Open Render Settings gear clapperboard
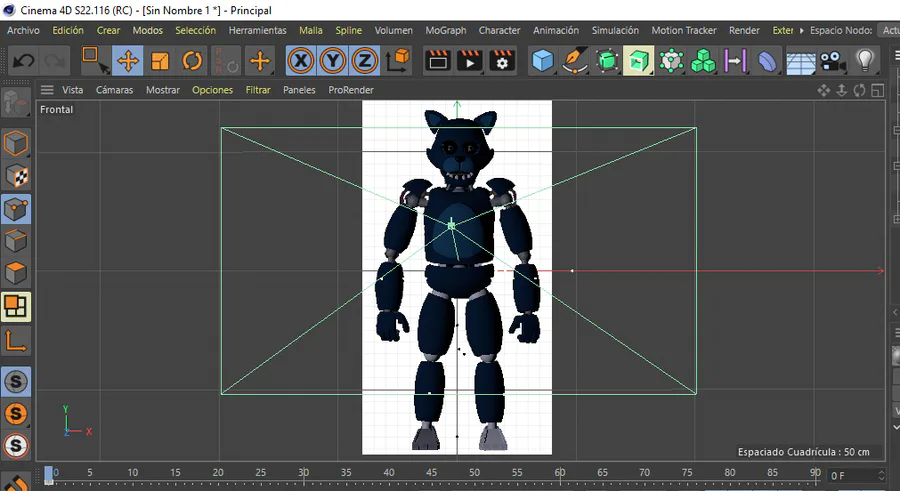The image size is (900, 491). (502, 61)
